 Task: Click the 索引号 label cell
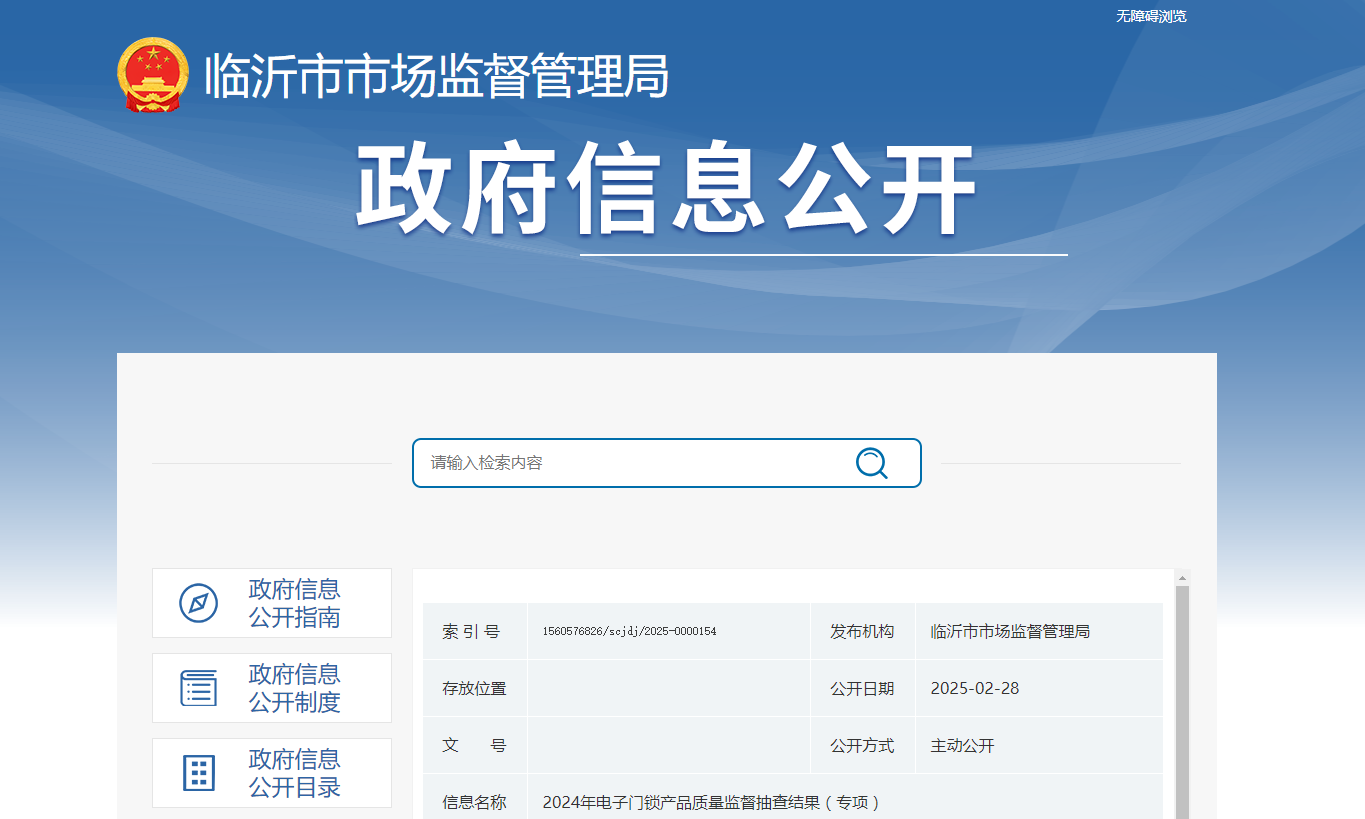click(x=471, y=632)
